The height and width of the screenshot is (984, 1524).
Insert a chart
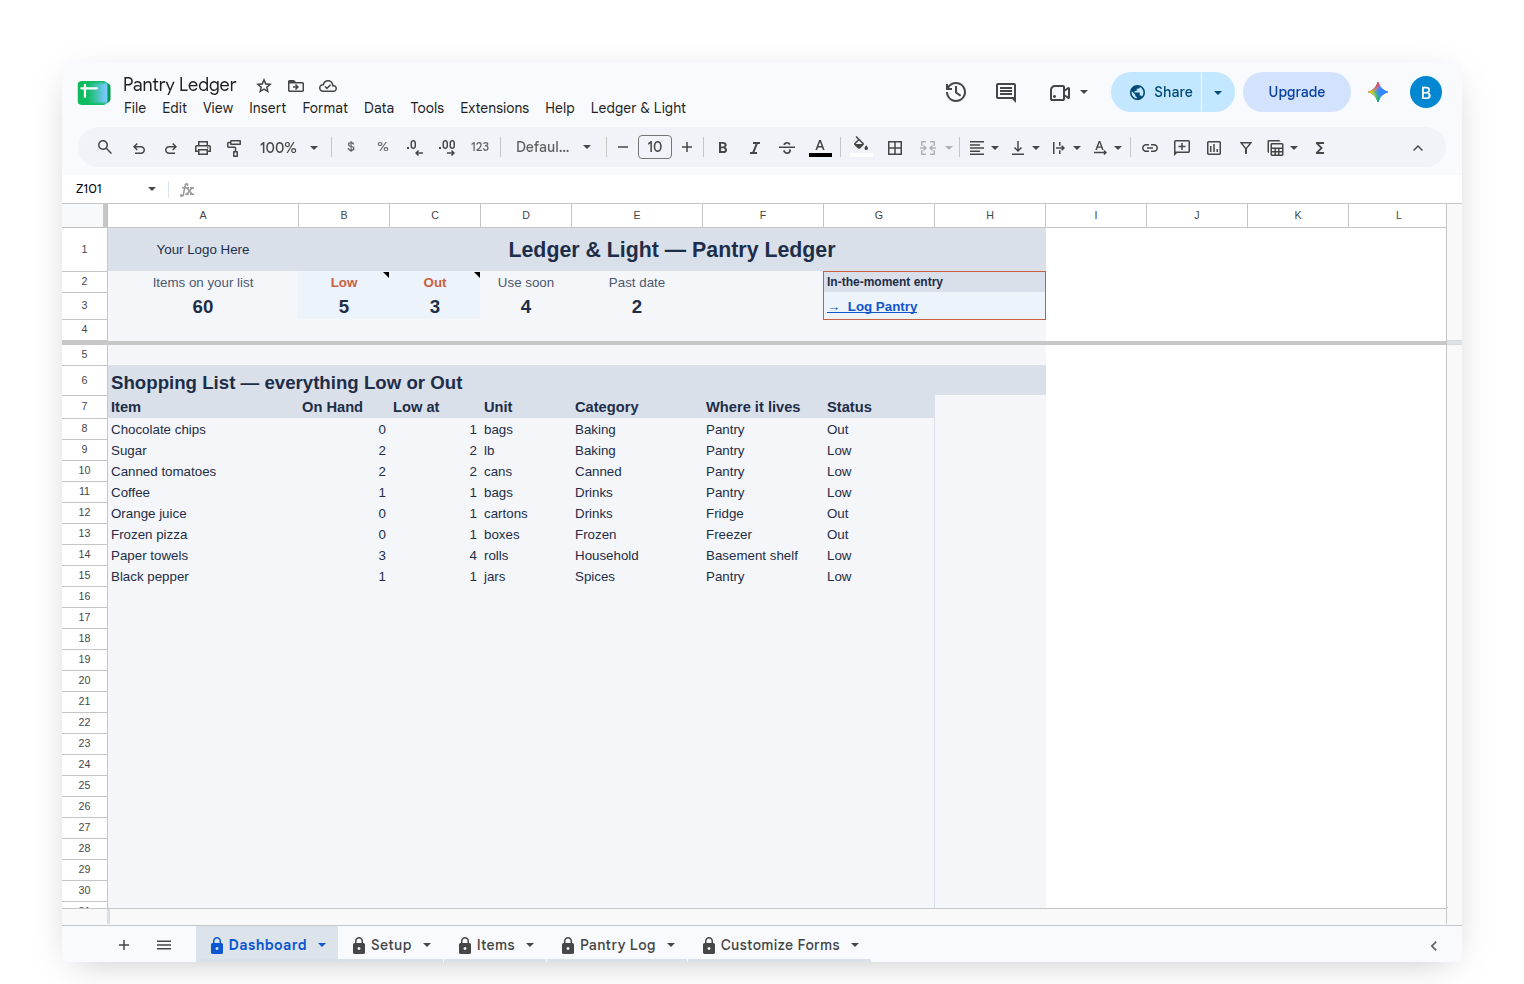pos(1214,148)
